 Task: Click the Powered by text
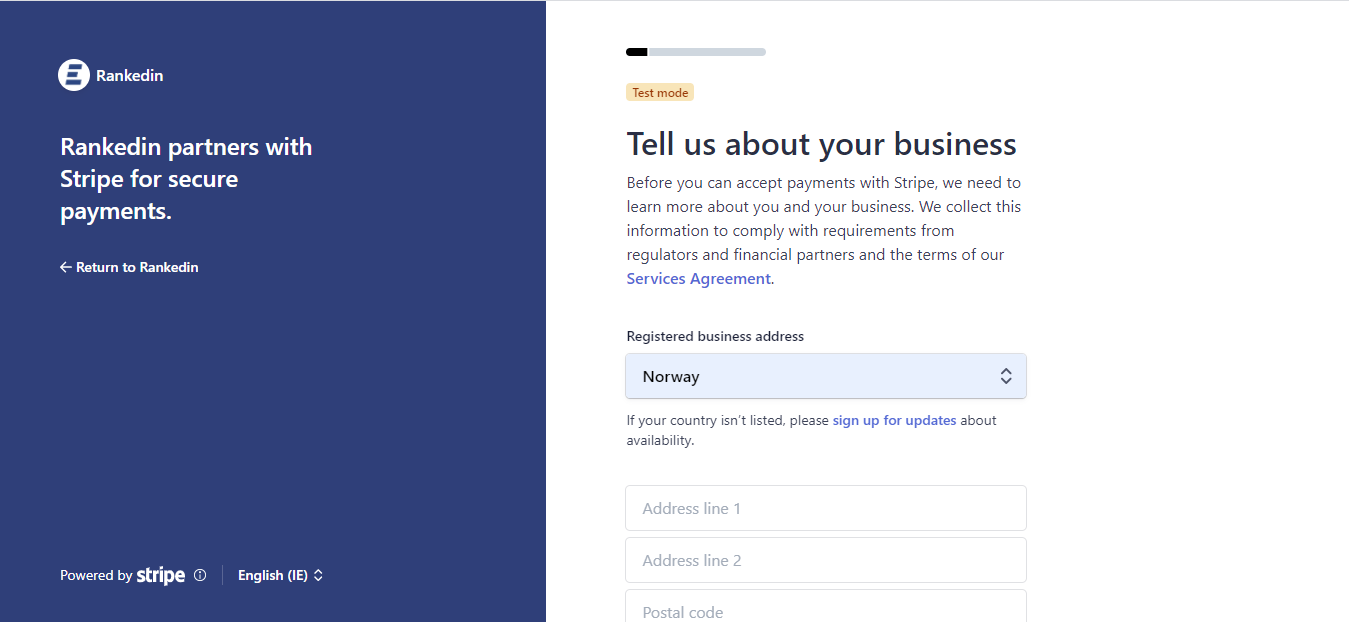pyautogui.click(x=96, y=575)
